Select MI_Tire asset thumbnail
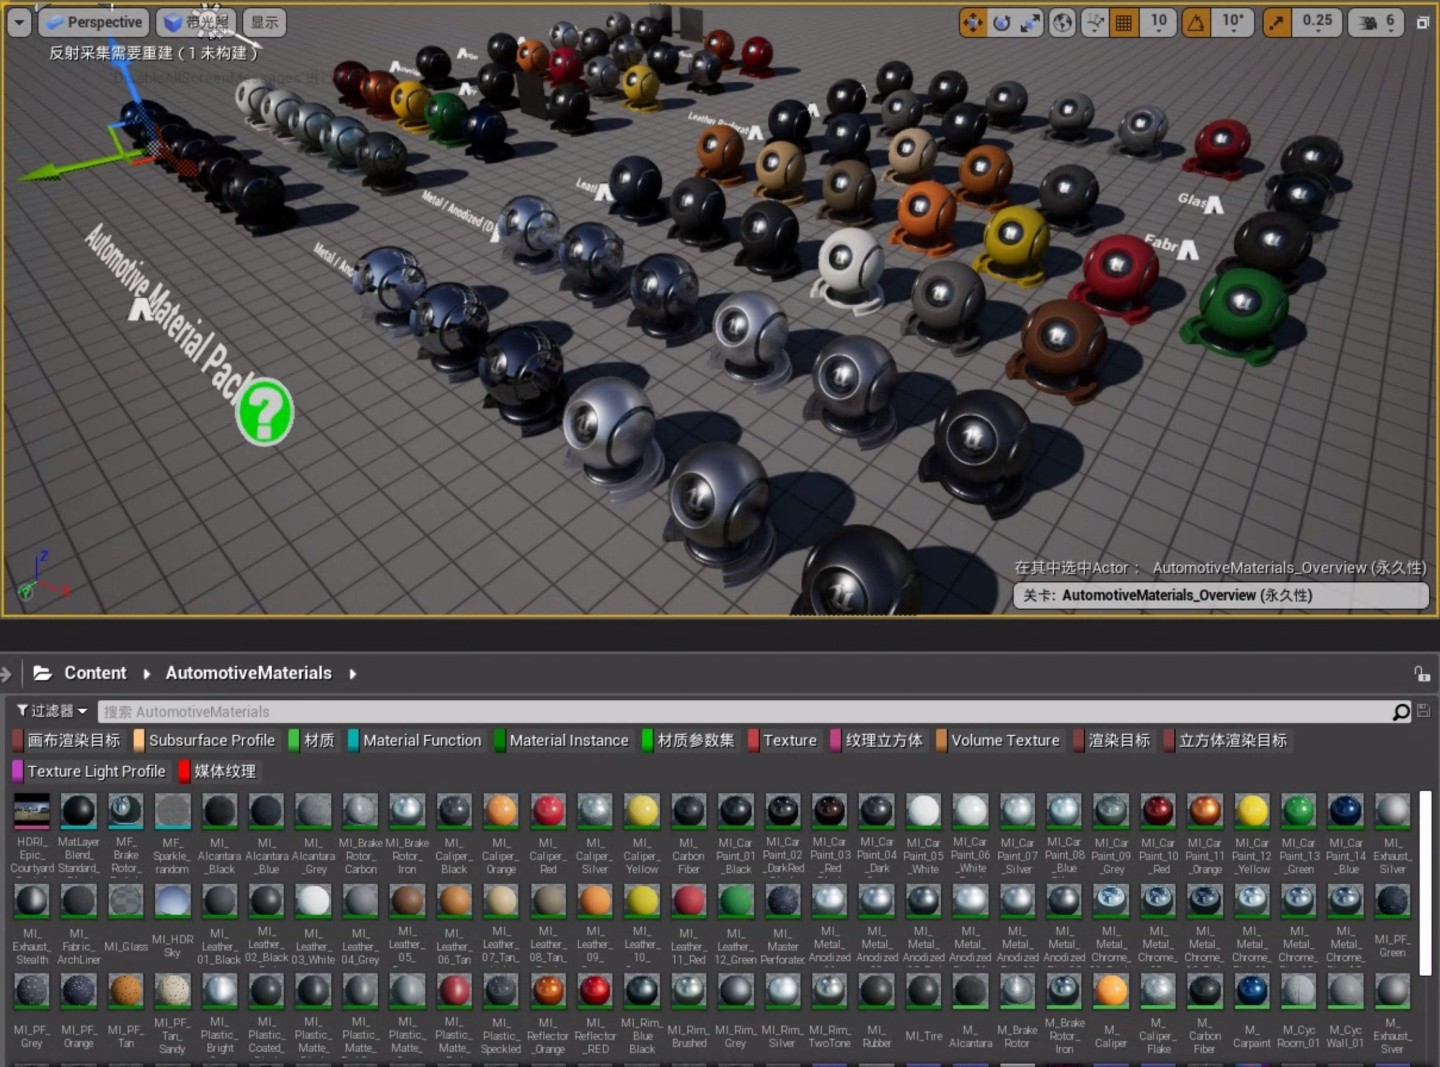The width and height of the screenshot is (1440, 1067). point(923,991)
